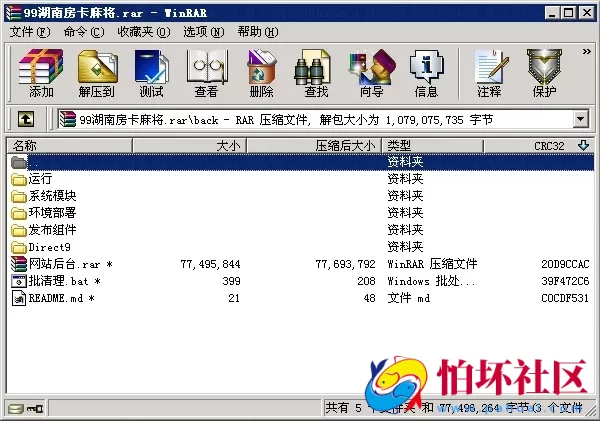Image resolution: width=600 pixels, height=421 pixels.
Task: Open the 帮助(H) menu
Action: point(258,32)
